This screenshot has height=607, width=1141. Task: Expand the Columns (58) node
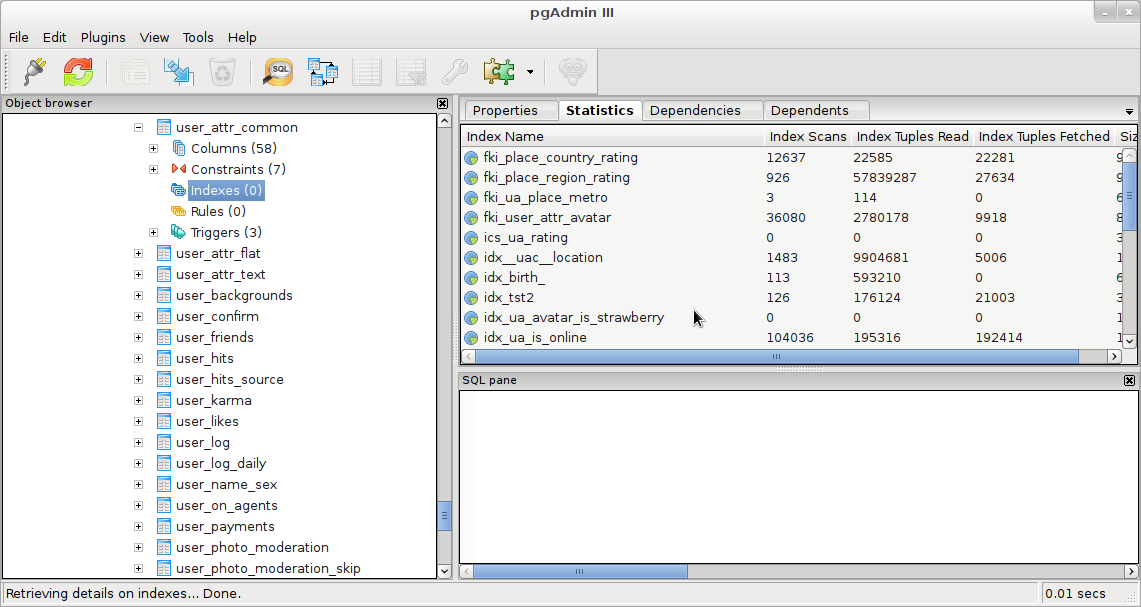point(153,149)
